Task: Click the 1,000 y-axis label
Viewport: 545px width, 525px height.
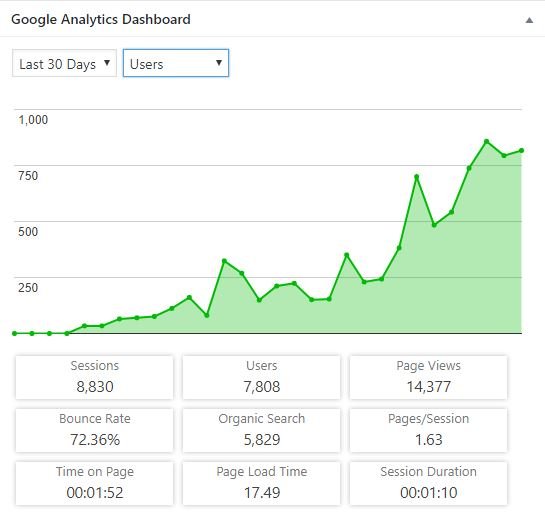Action: [x=33, y=120]
